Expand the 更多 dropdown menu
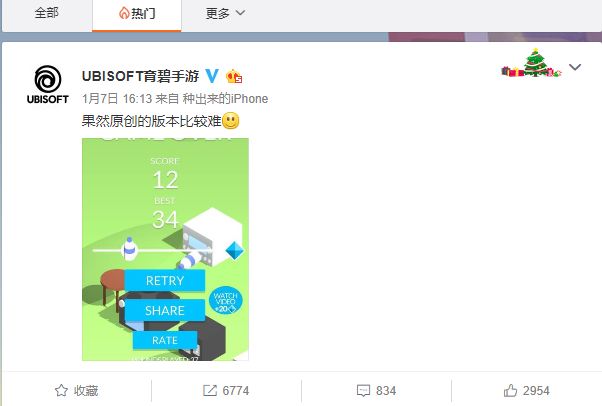Screen dimensions: 602x406 (225, 14)
